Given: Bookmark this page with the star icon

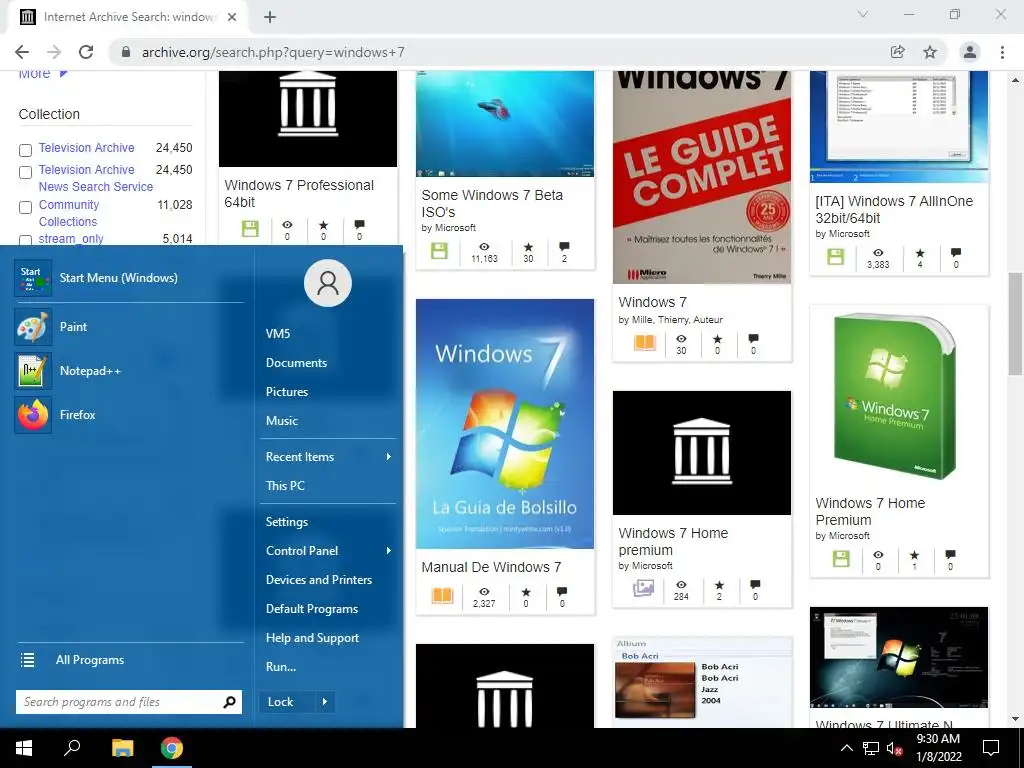Looking at the screenshot, I should (930, 52).
